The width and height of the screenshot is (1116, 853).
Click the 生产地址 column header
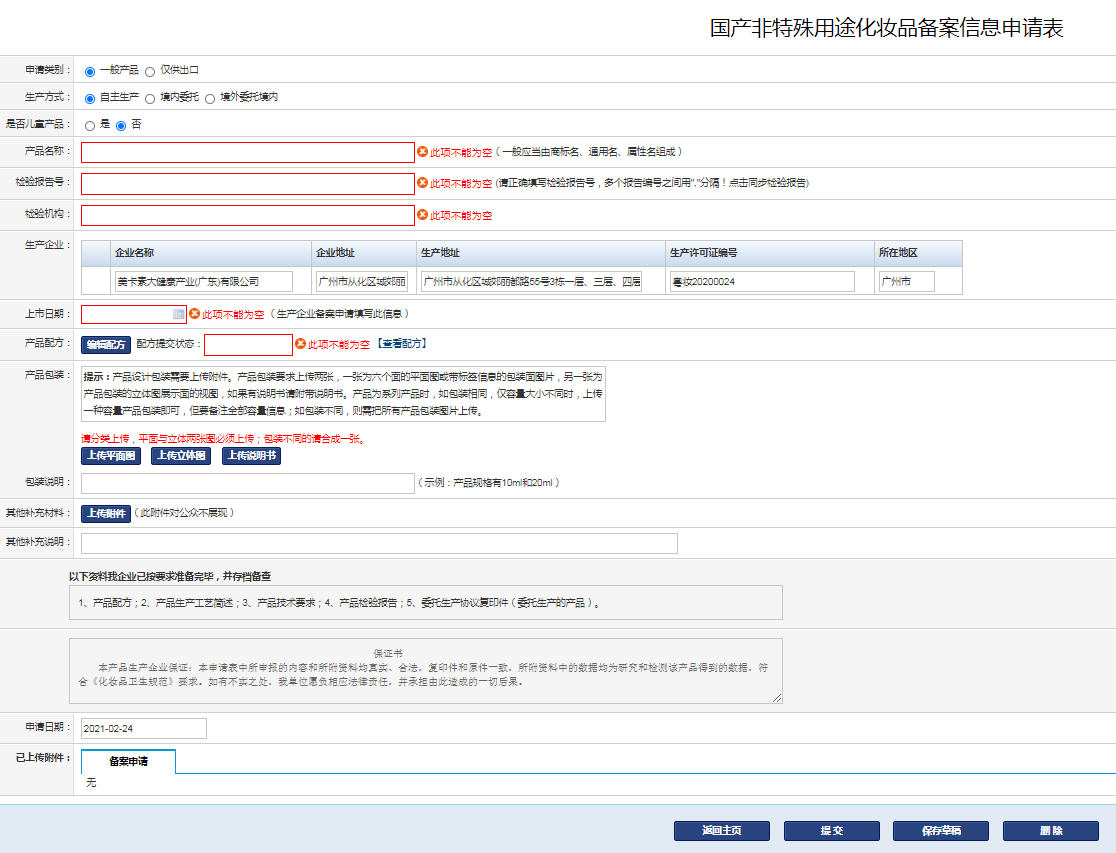tap(541, 253)
